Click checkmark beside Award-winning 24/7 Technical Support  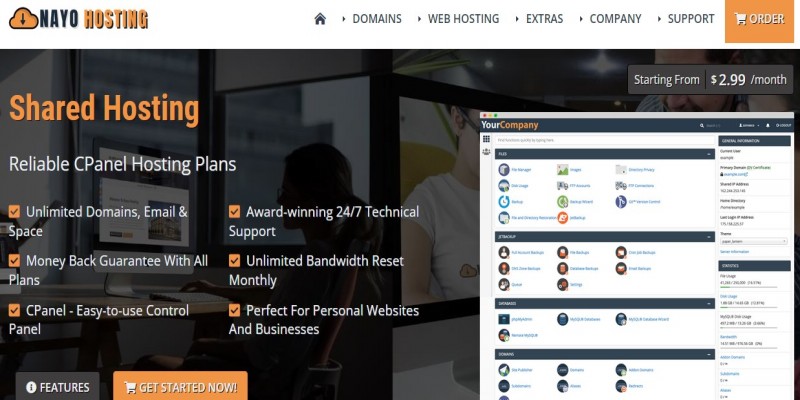tap(234, 211)
